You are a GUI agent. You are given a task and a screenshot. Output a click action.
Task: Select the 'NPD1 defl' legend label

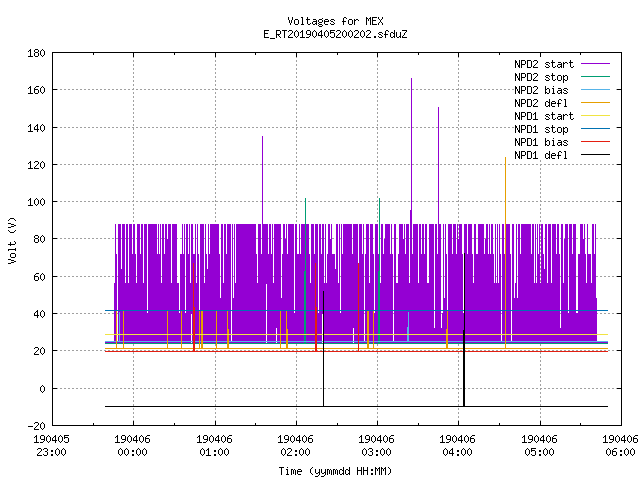[x=541, y=156]
